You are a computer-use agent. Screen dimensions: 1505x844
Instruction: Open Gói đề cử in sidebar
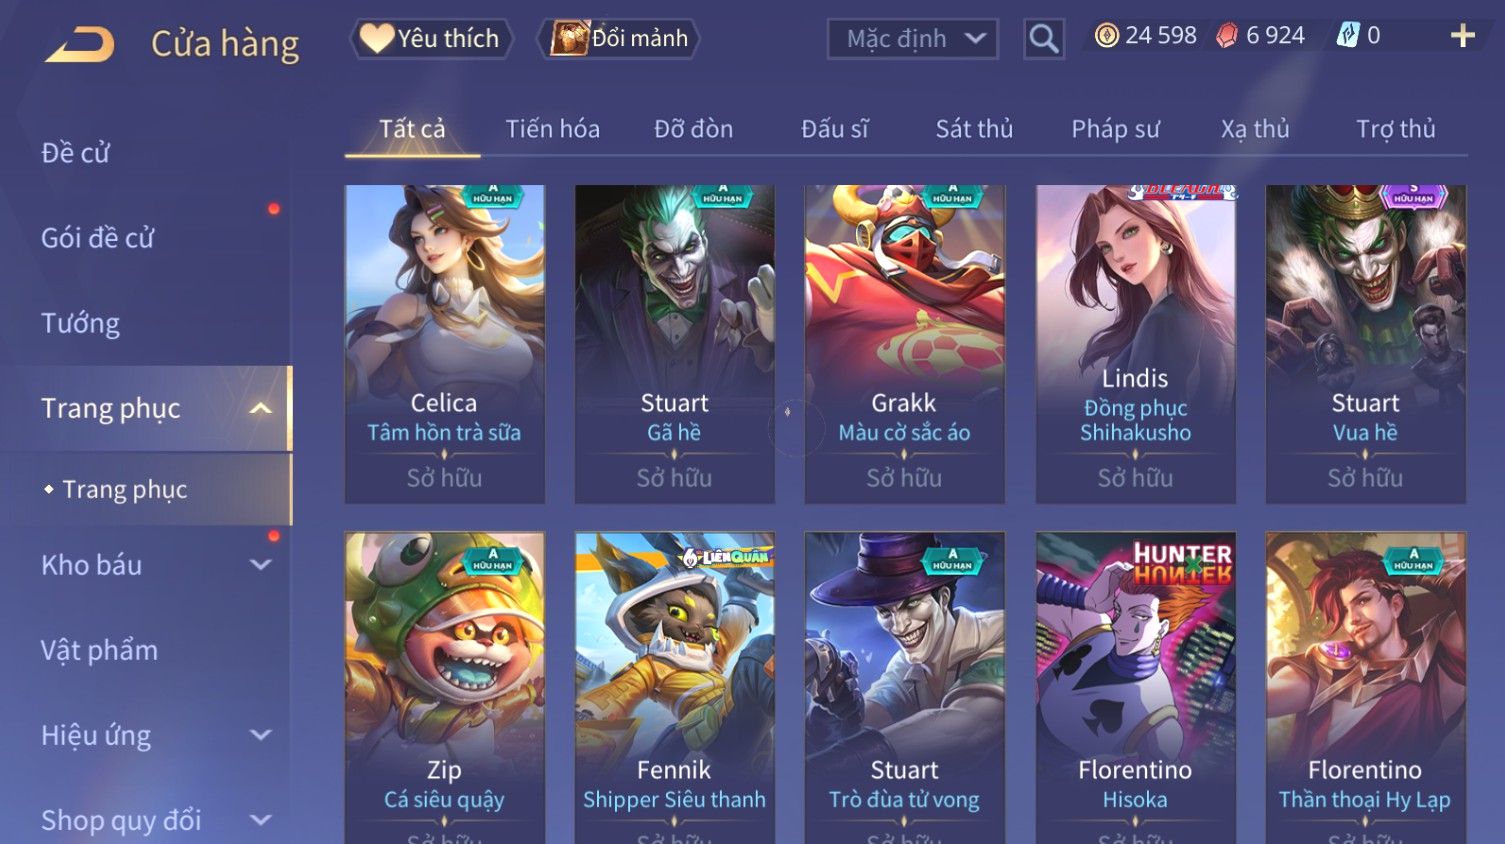click(98, 238)
